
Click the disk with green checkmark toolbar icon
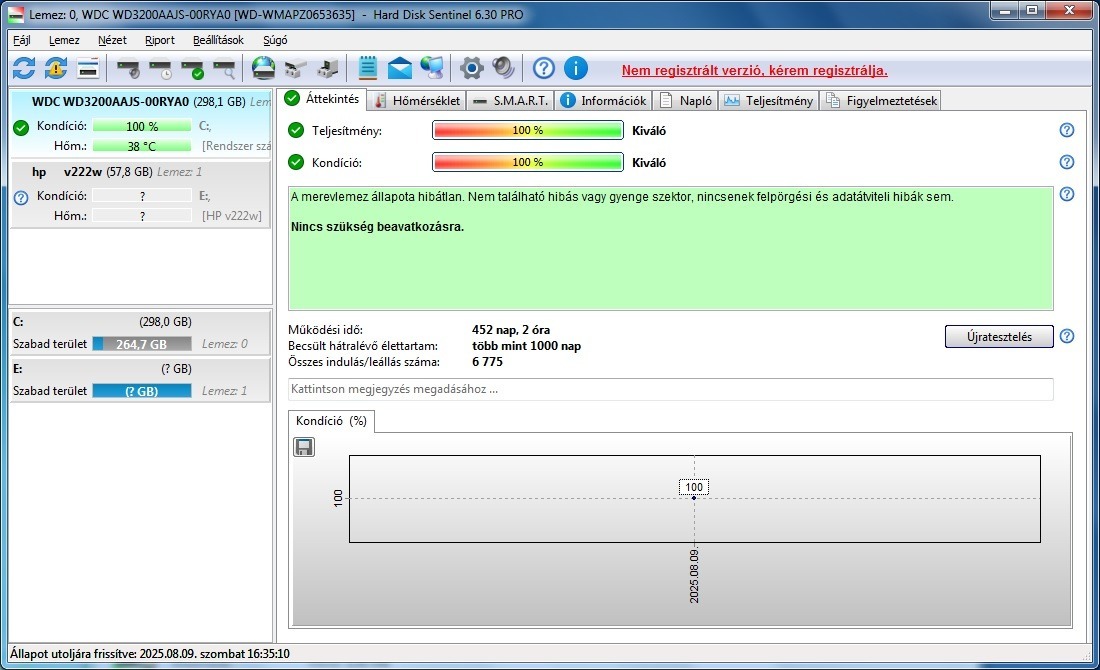coord(192,68)
